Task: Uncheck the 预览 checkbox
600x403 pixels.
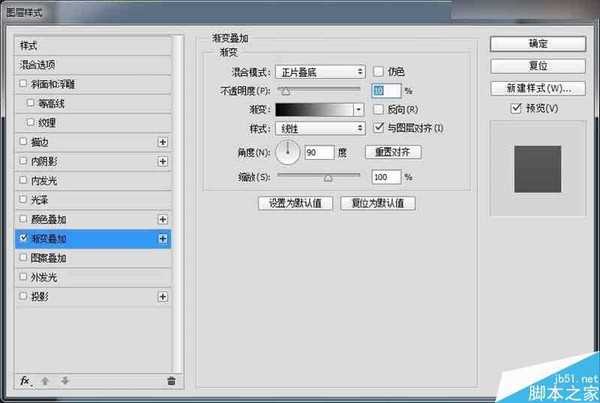Action: [517, 108]
